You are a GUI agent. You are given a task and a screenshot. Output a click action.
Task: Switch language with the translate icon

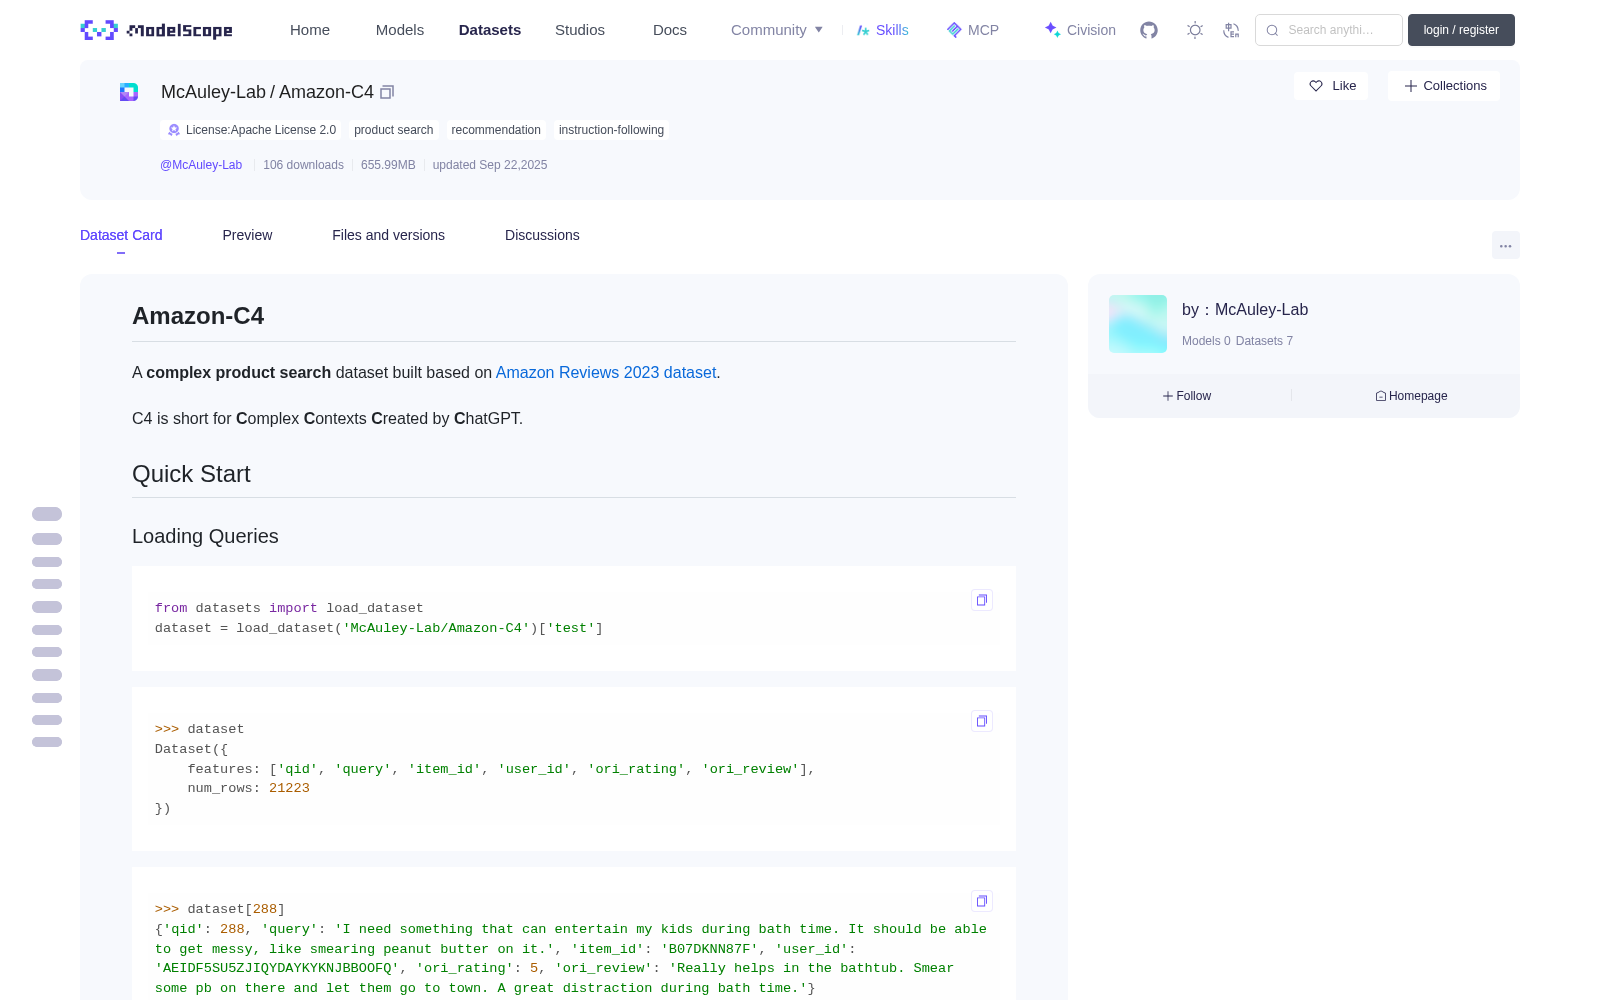[1231, 30]
